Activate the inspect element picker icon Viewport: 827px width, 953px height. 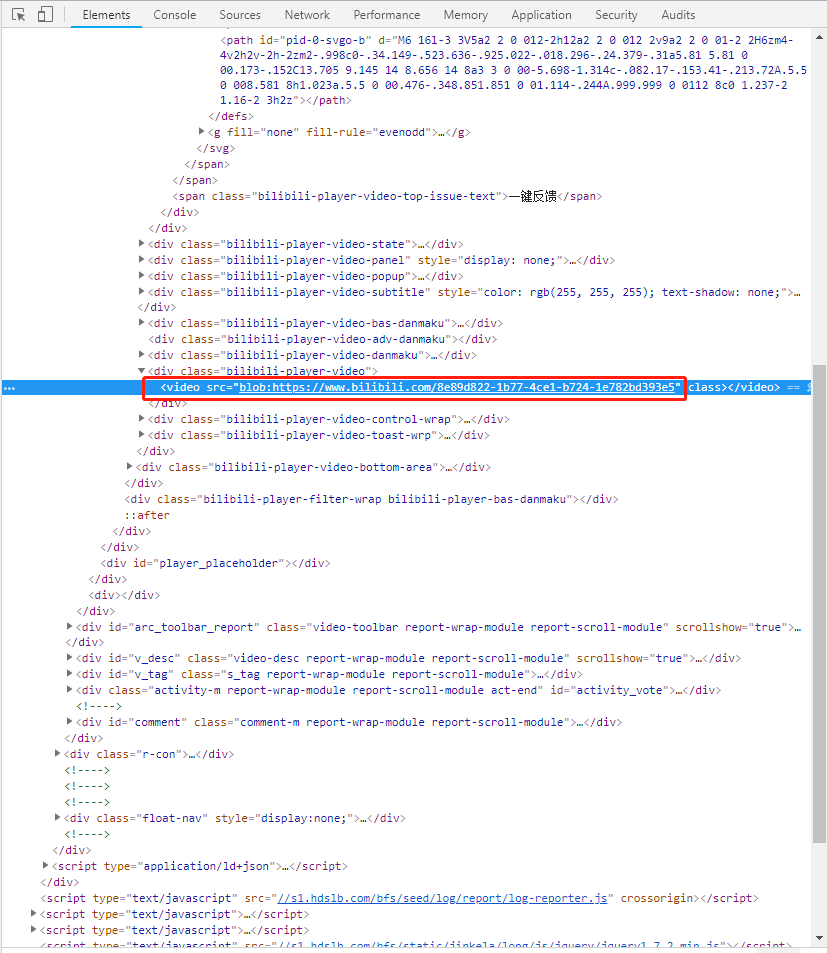click(18, 15)
